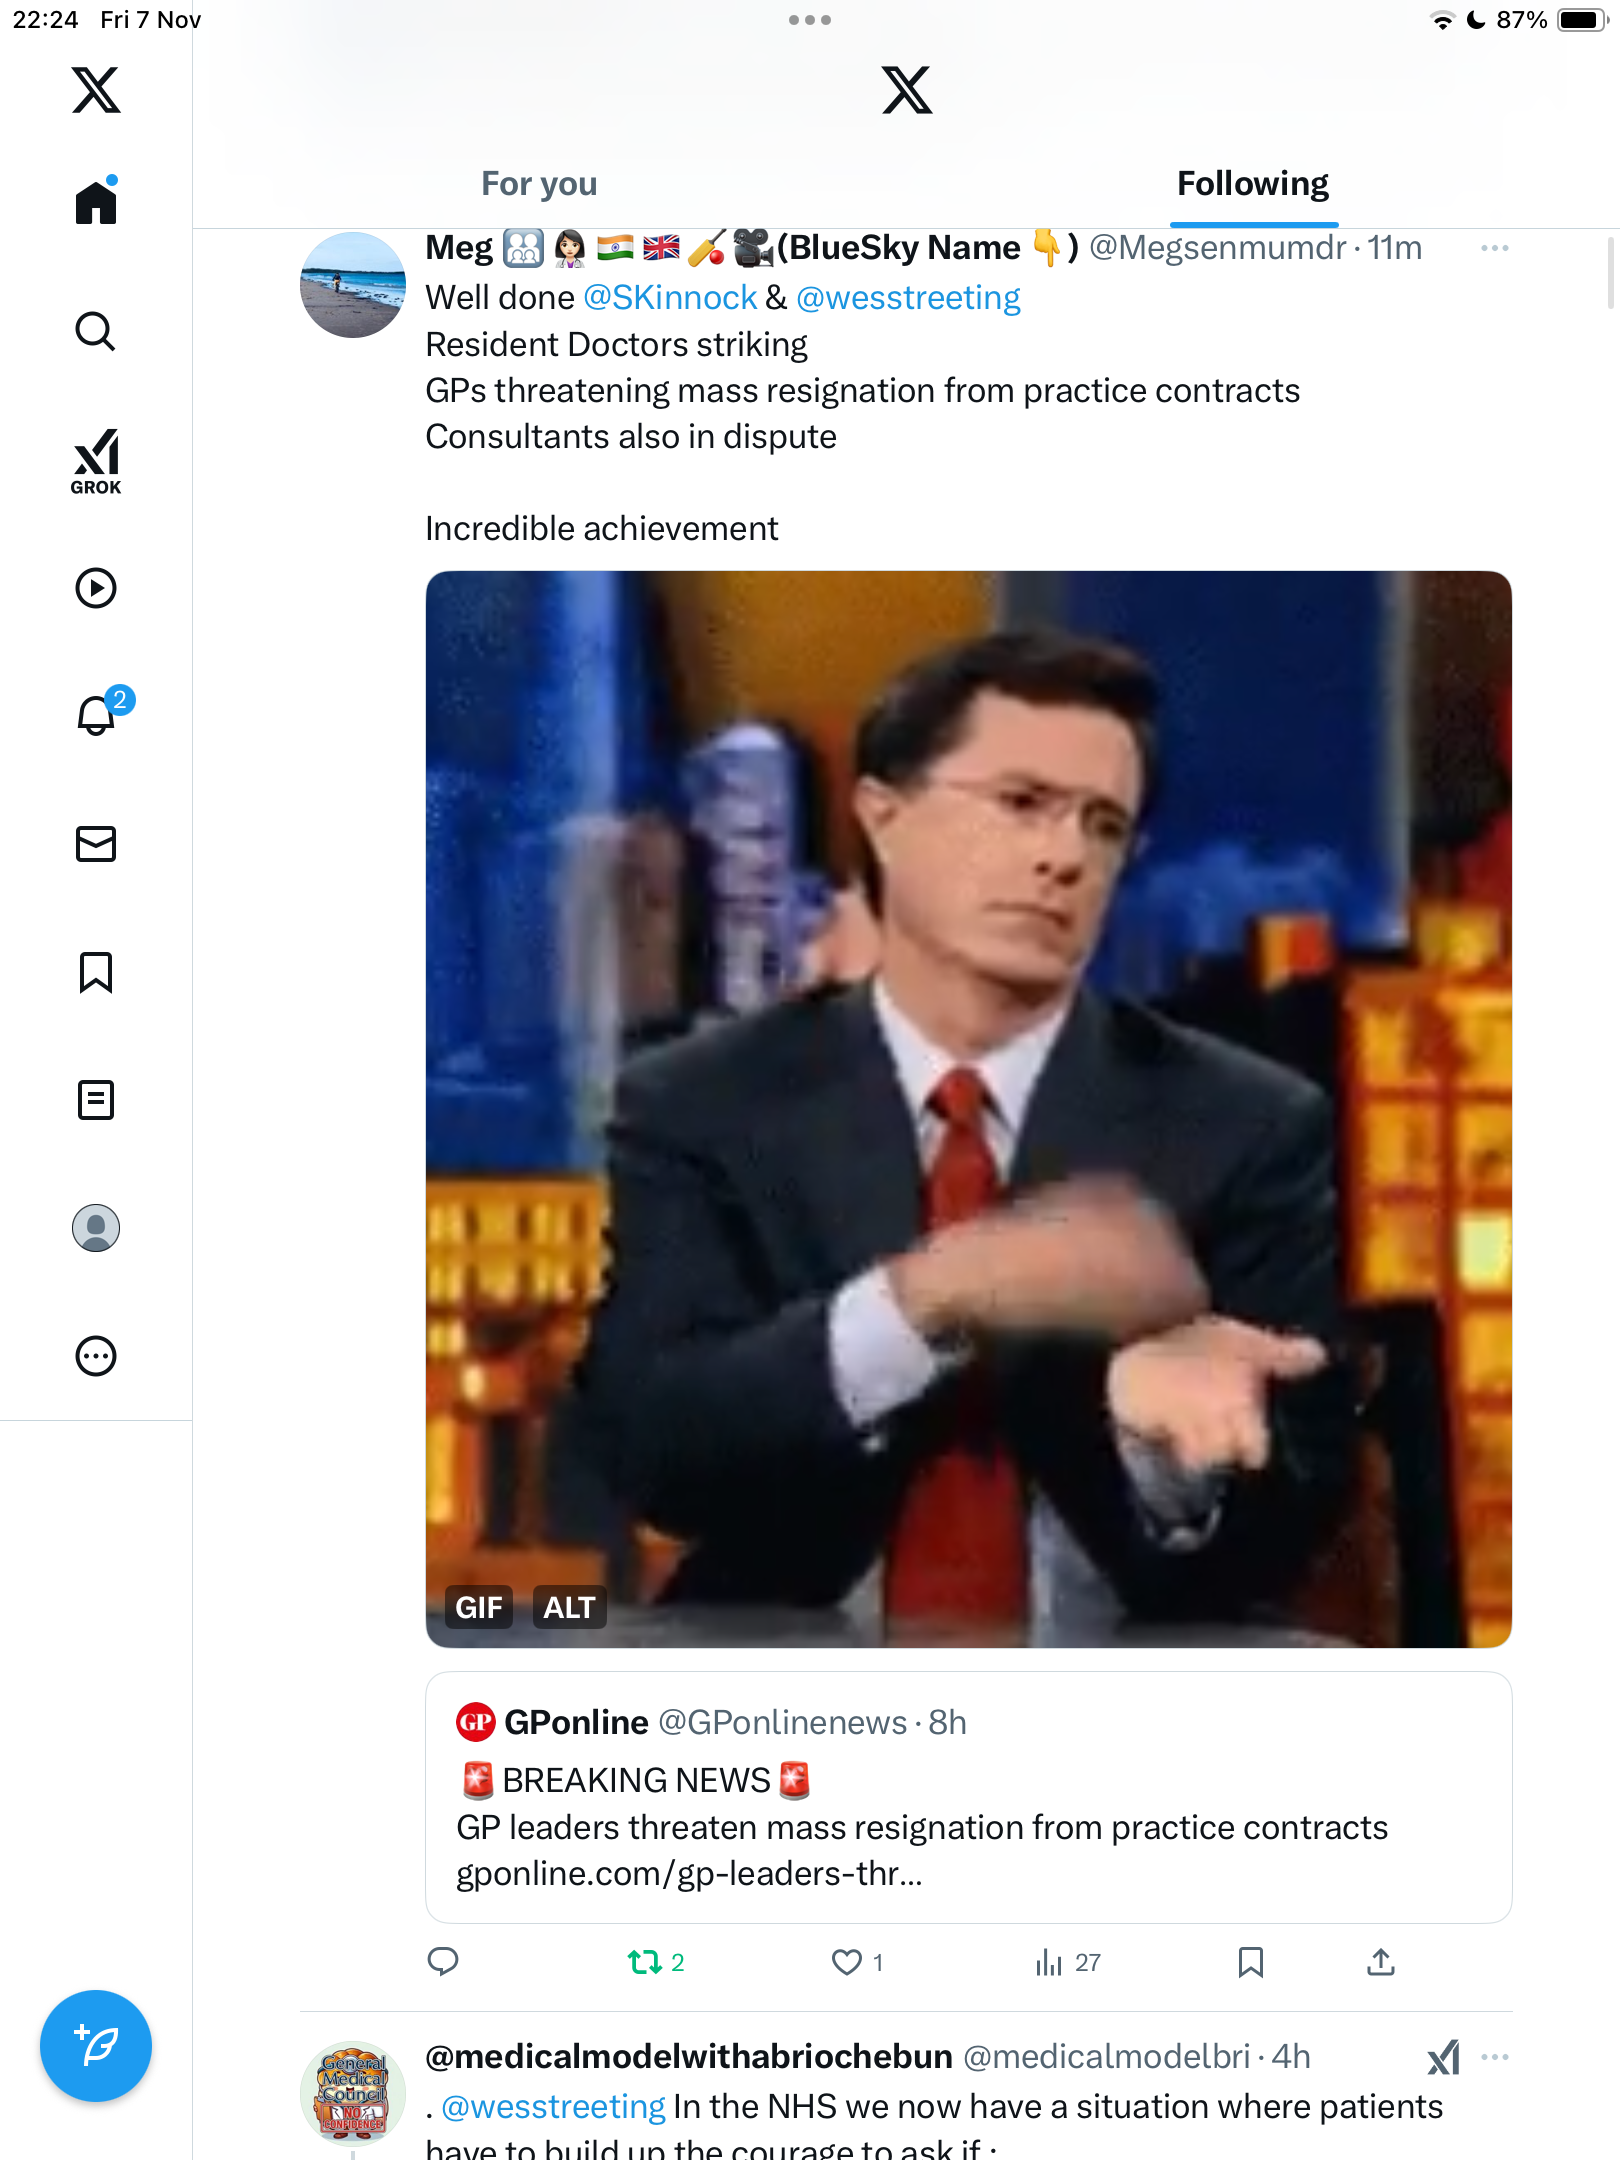Show ALT description of the GIF
This screenshot has height=2160, width=1620.
[569, 1607]
